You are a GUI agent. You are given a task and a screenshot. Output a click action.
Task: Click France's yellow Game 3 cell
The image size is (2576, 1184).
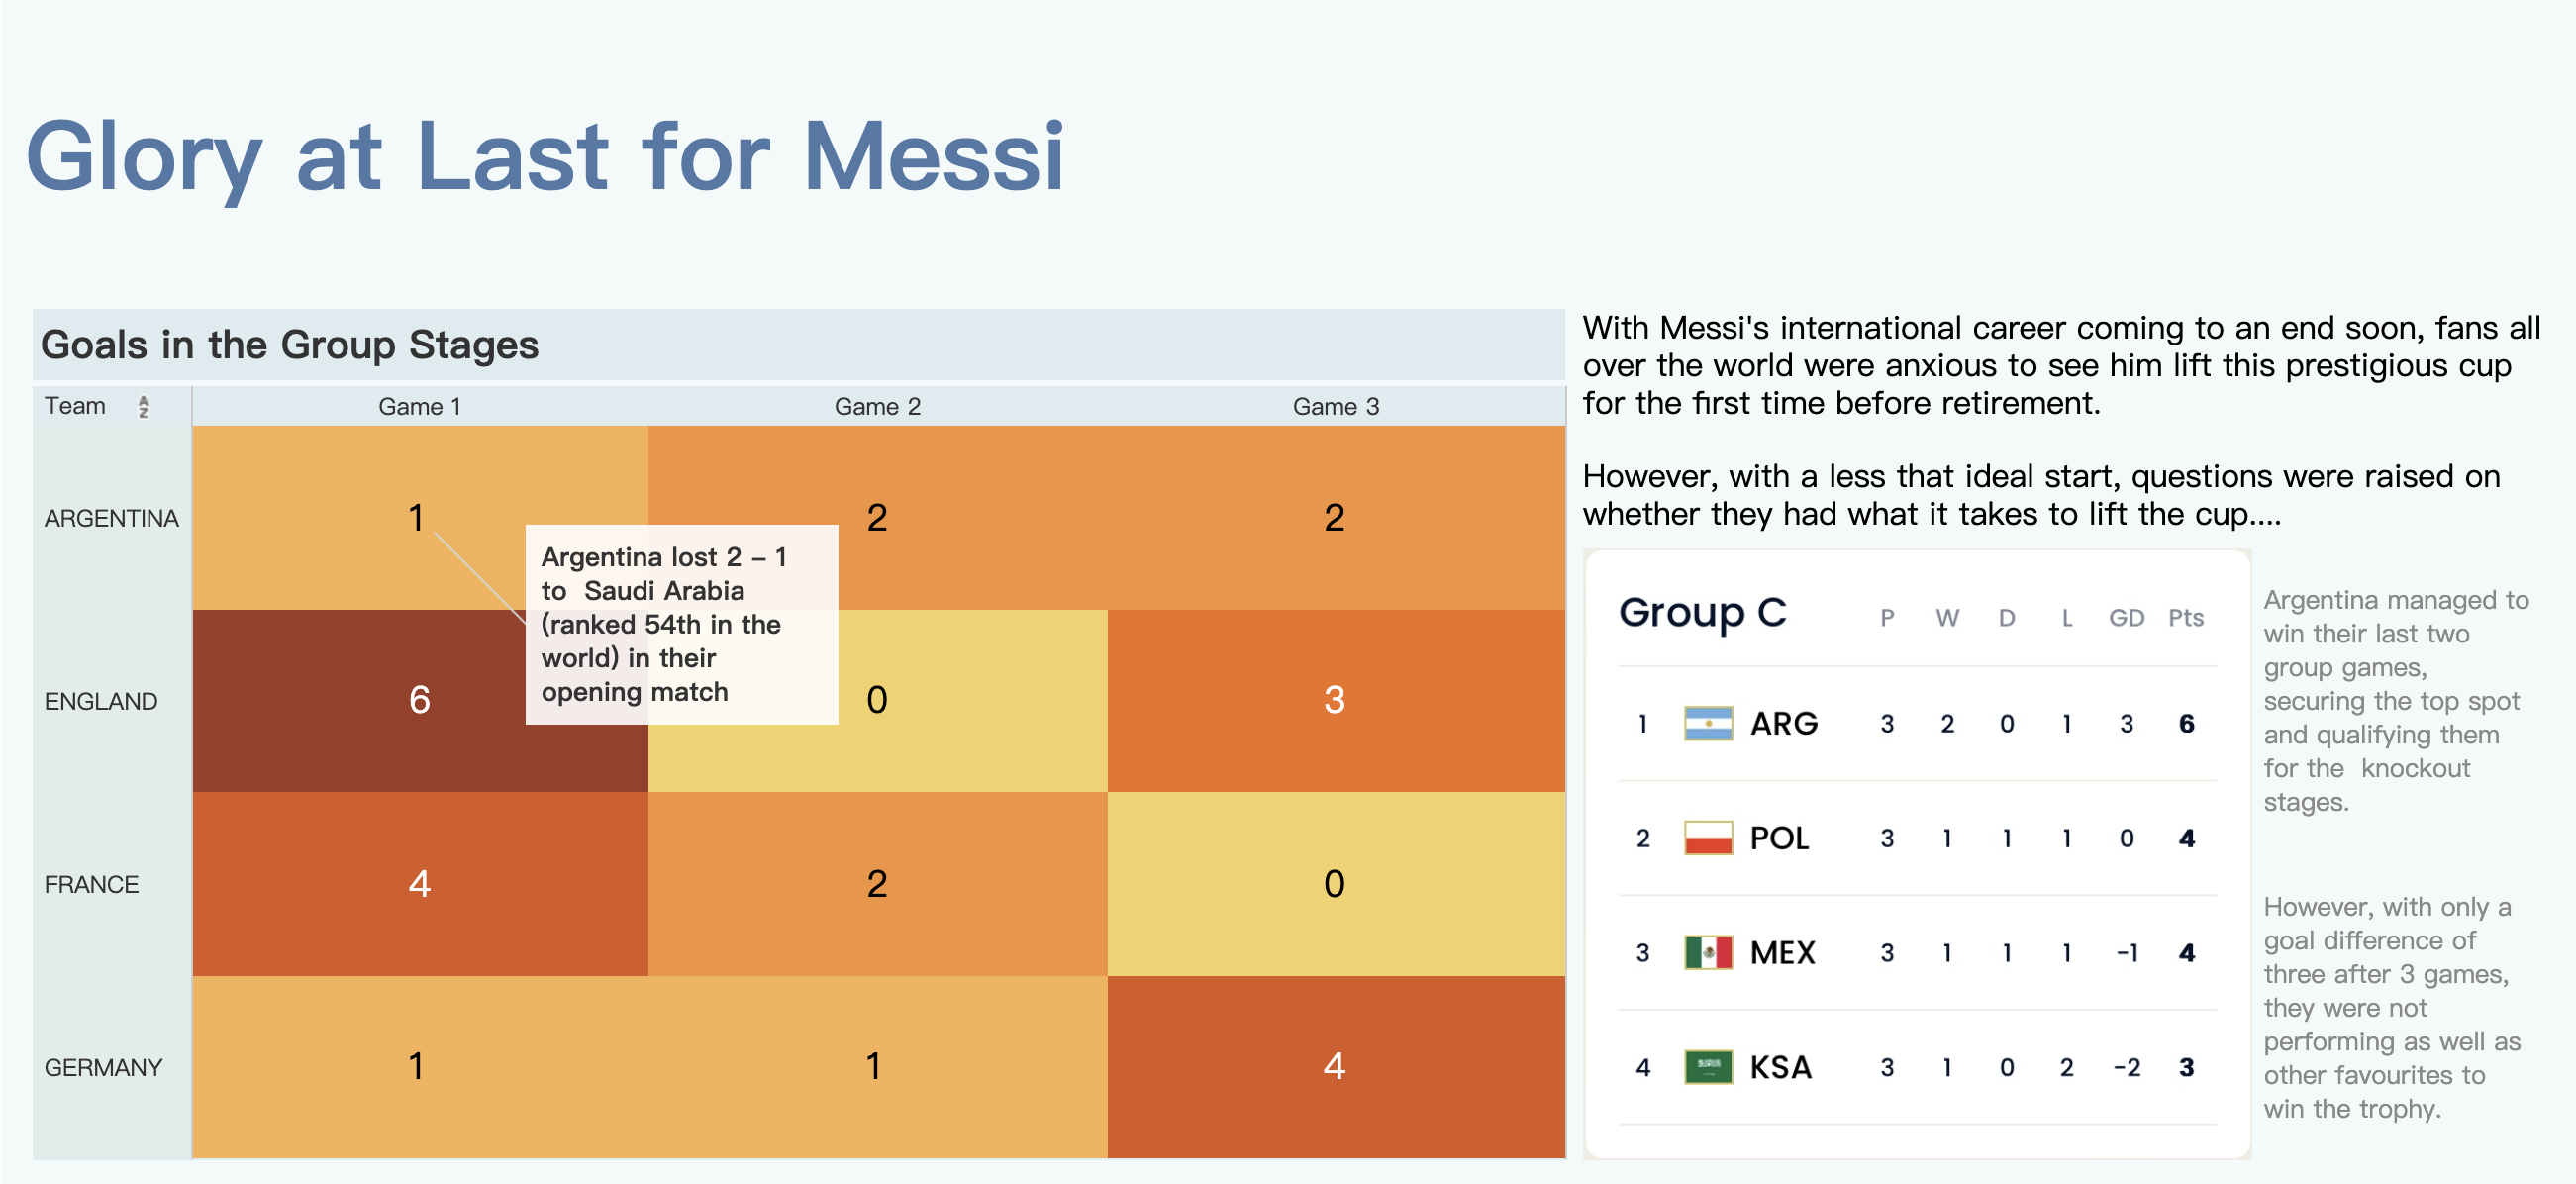point(1335,884)
